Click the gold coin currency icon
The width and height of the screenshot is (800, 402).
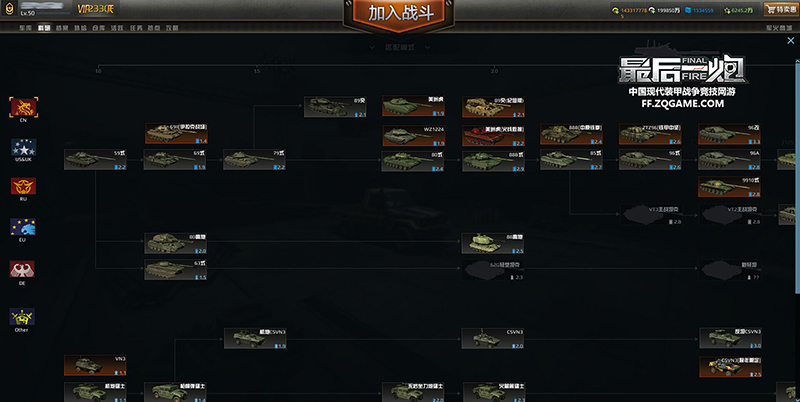615,10
